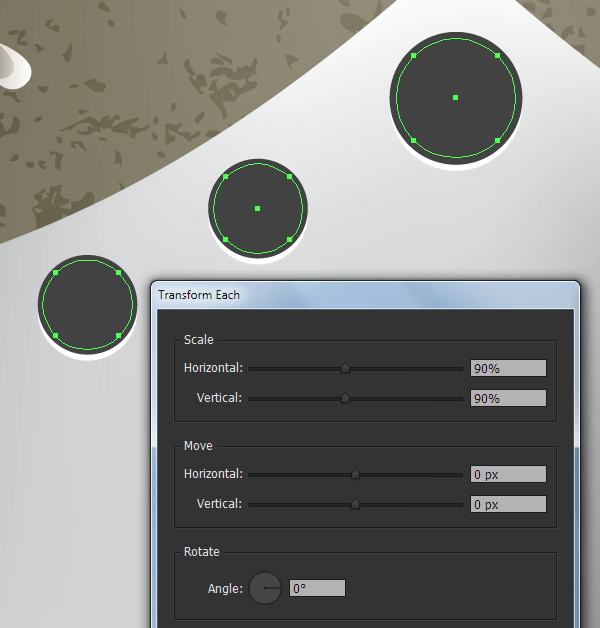Click the Transform Each title bar
600x628 pixels.
click(x=365, y=295)
